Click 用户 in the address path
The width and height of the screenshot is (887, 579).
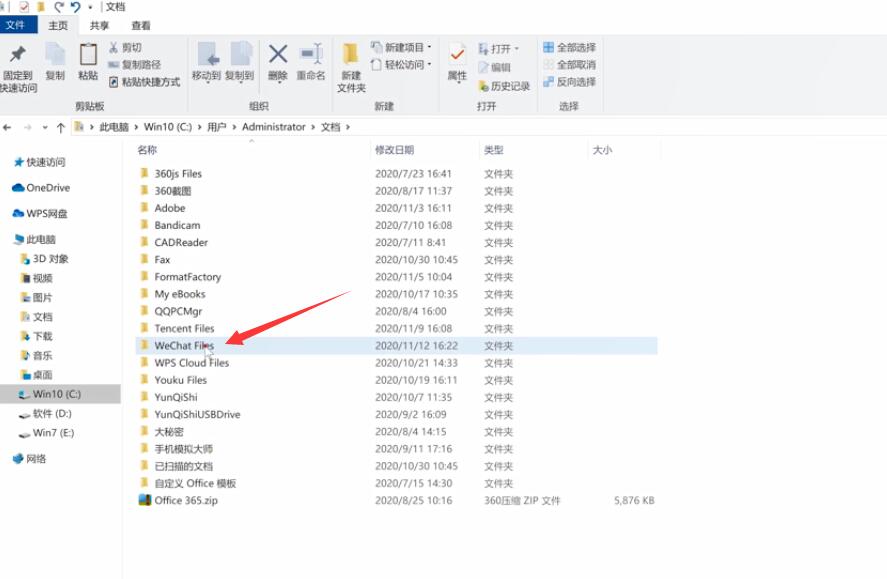coord(216,127)
